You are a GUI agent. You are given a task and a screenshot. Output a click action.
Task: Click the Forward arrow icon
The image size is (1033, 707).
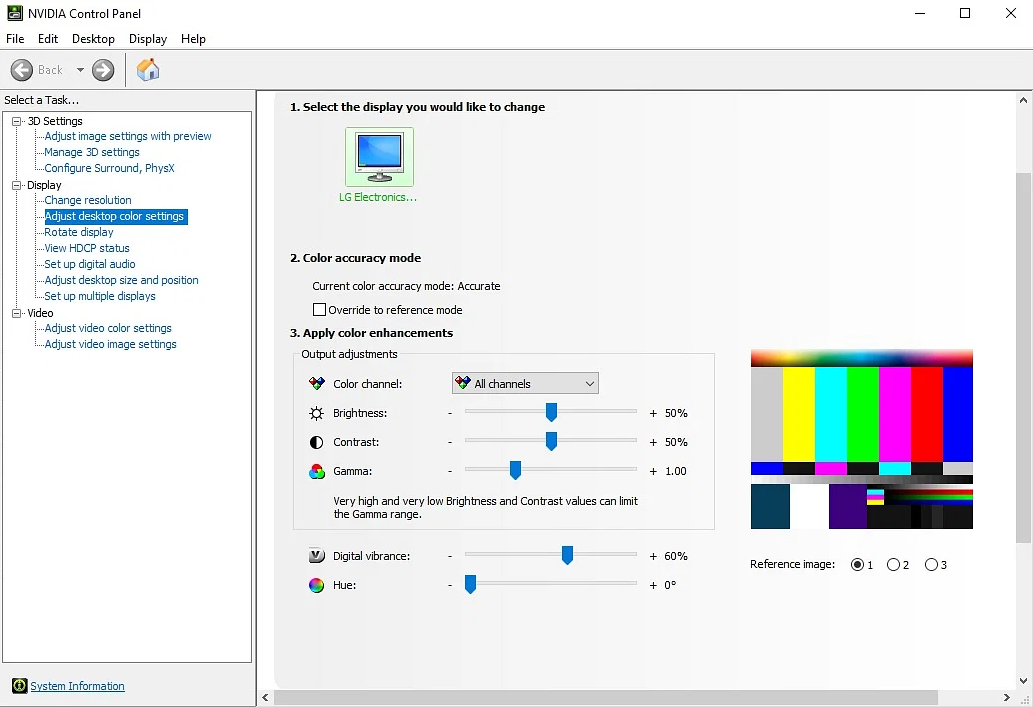point(103,70)
